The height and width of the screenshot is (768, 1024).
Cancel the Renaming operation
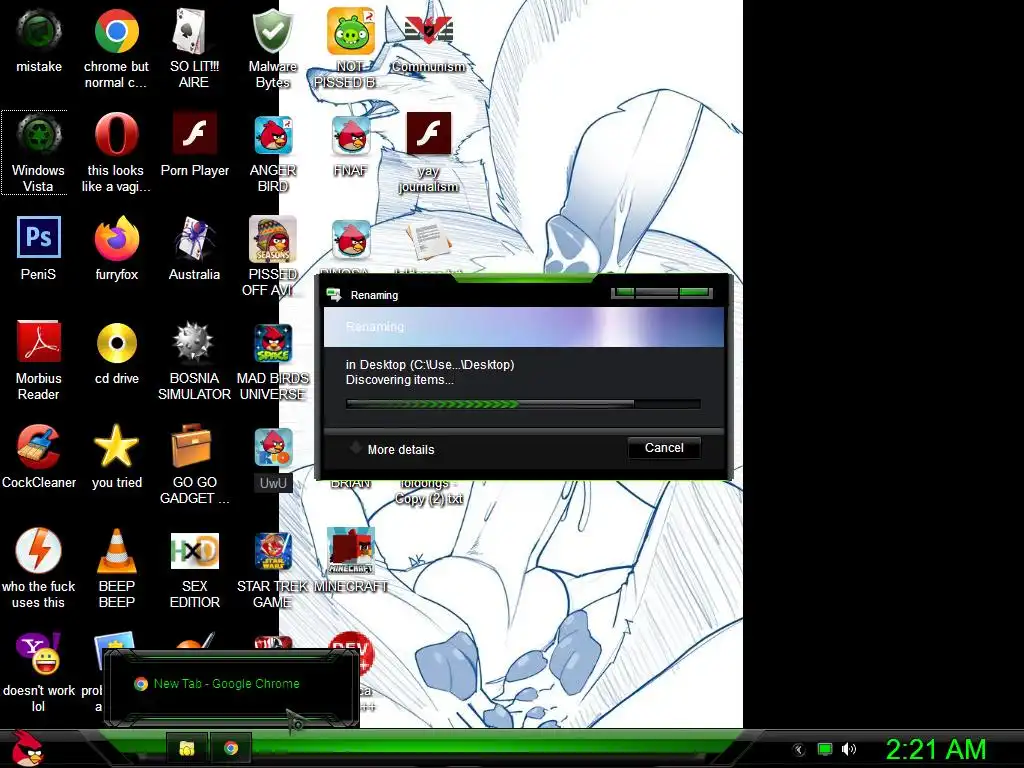(x=664, y=448)
